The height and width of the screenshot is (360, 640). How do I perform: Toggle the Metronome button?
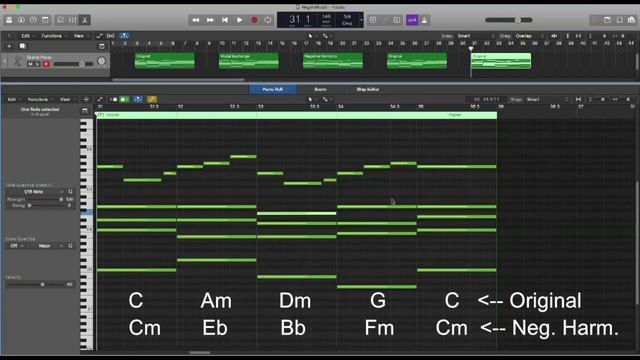click(424, 20)
